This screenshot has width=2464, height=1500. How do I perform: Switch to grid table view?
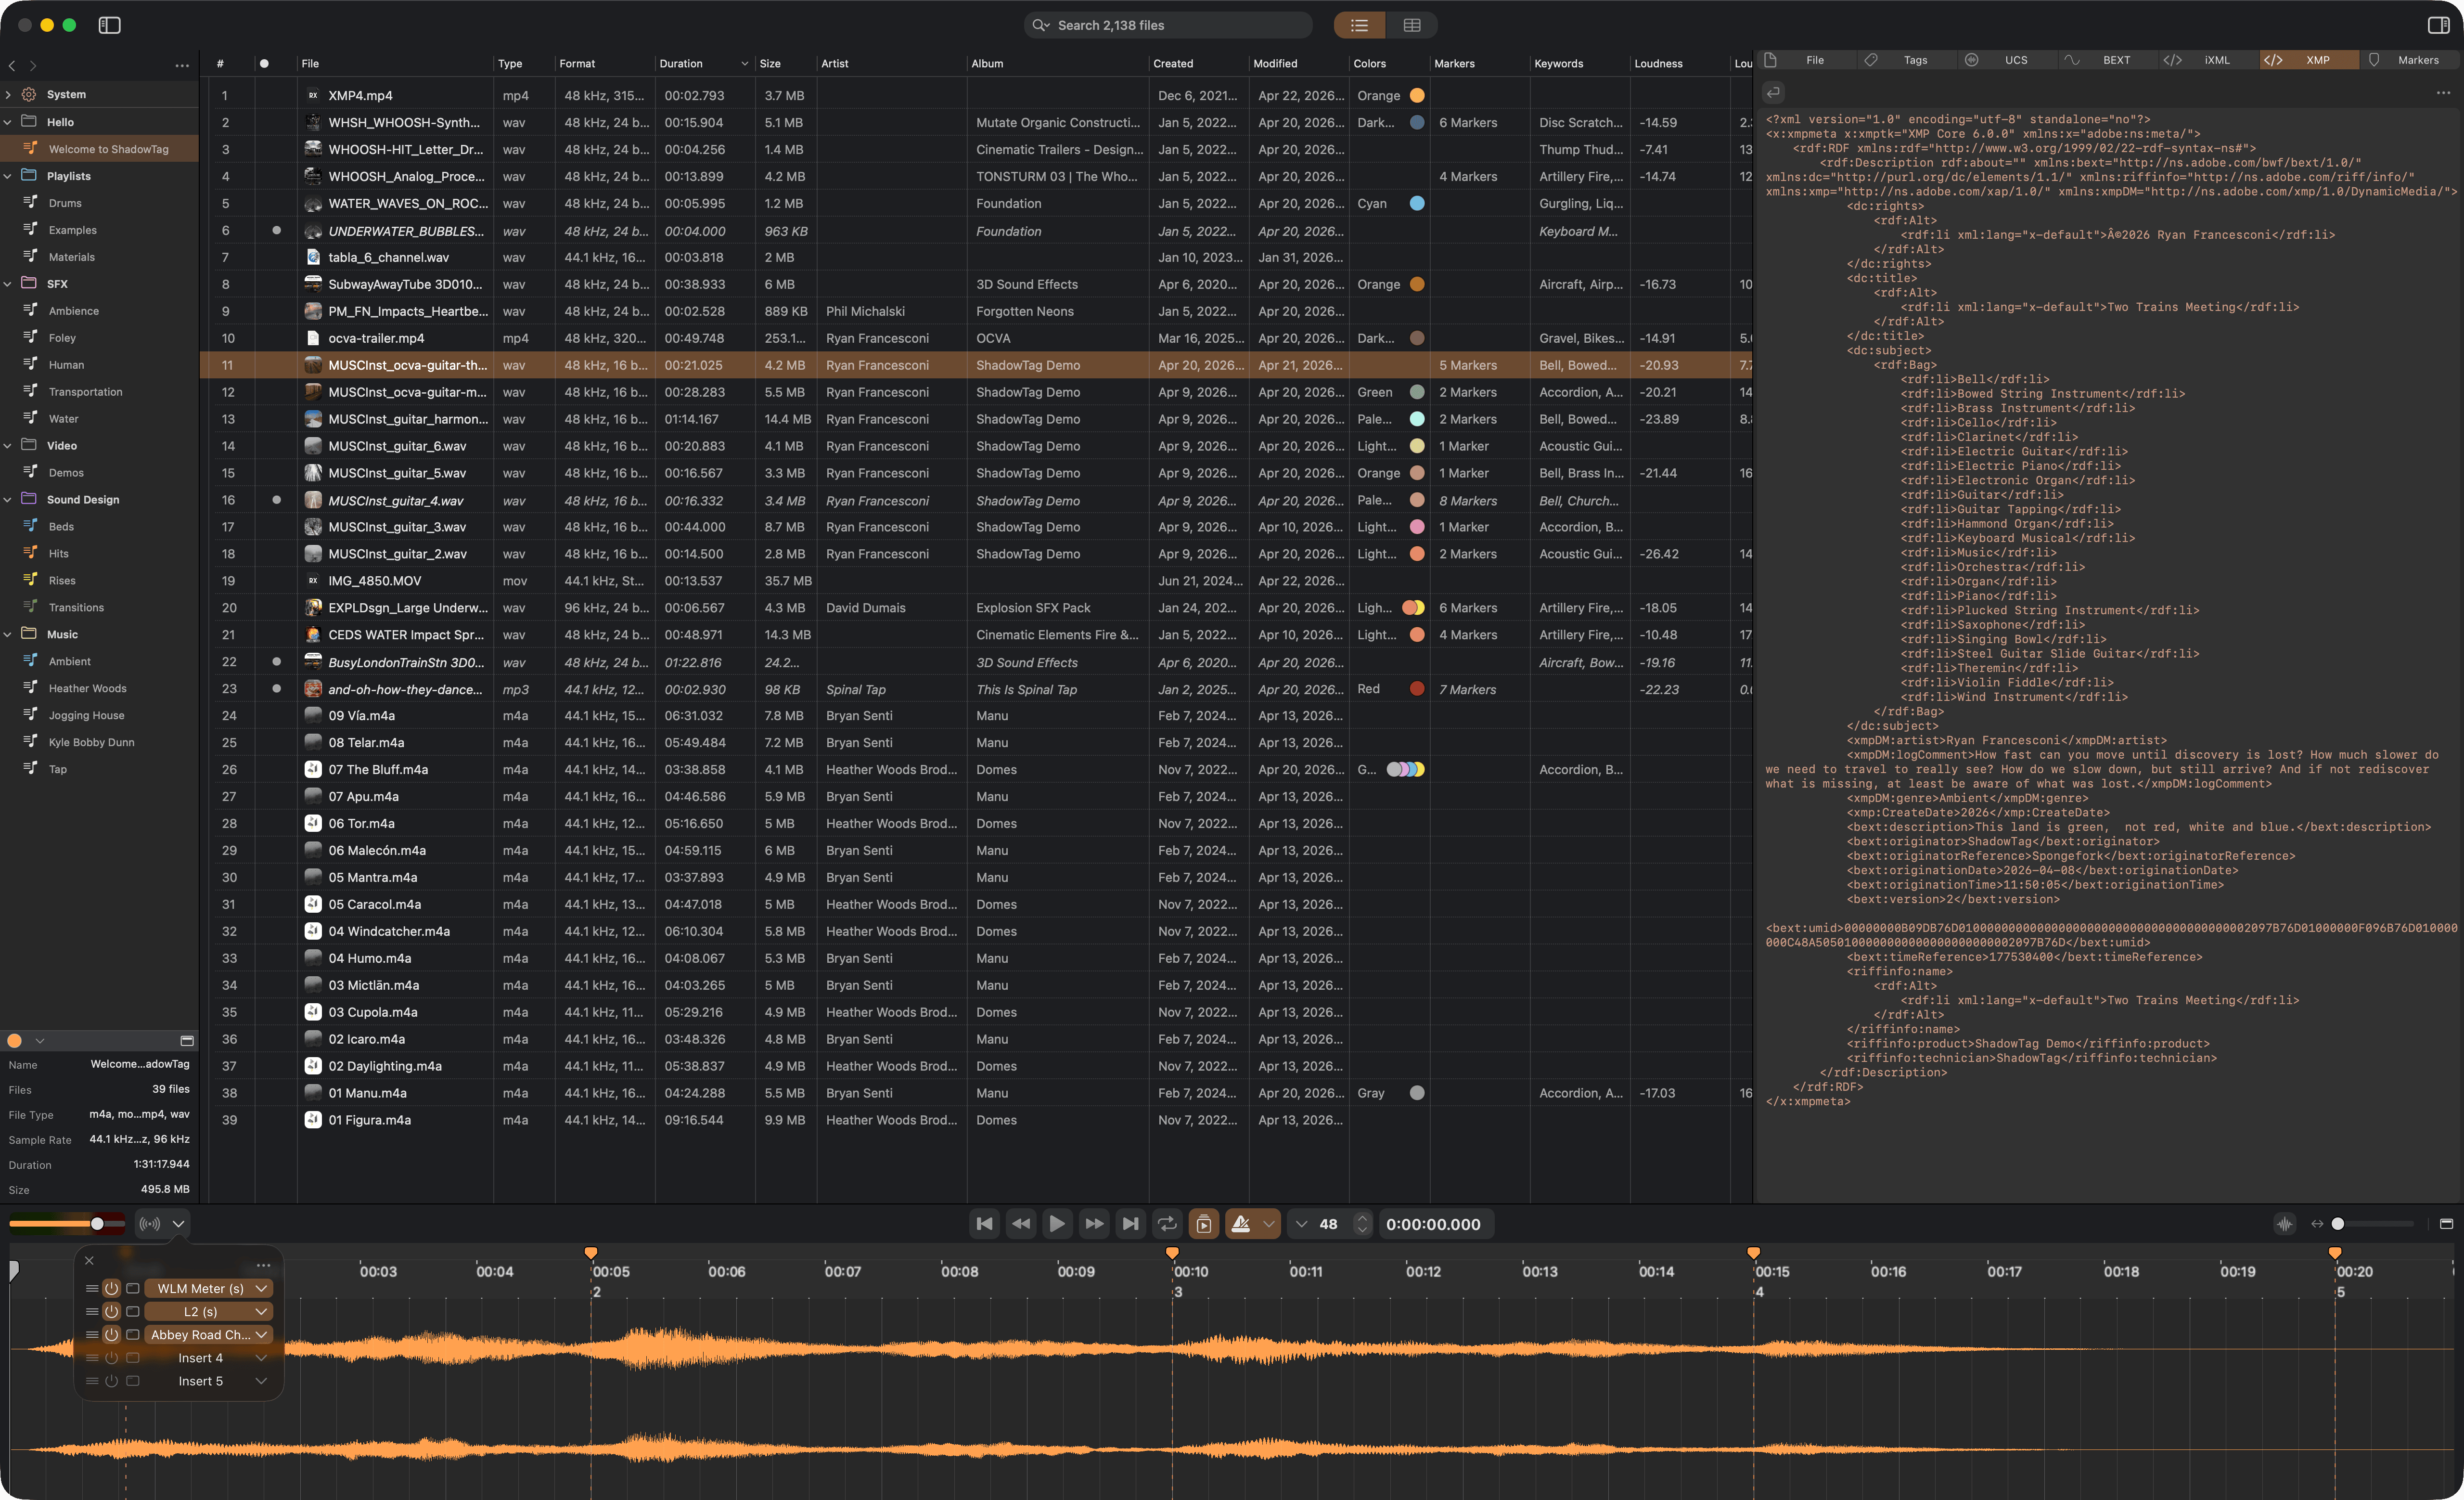(1411, 25)
